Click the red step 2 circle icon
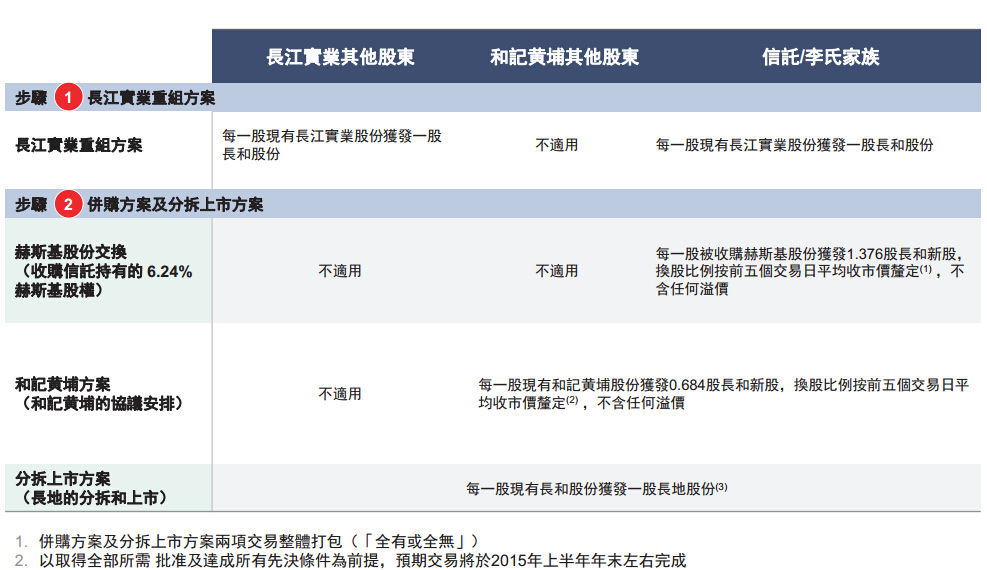987x570 pixels. coord(68,205)
